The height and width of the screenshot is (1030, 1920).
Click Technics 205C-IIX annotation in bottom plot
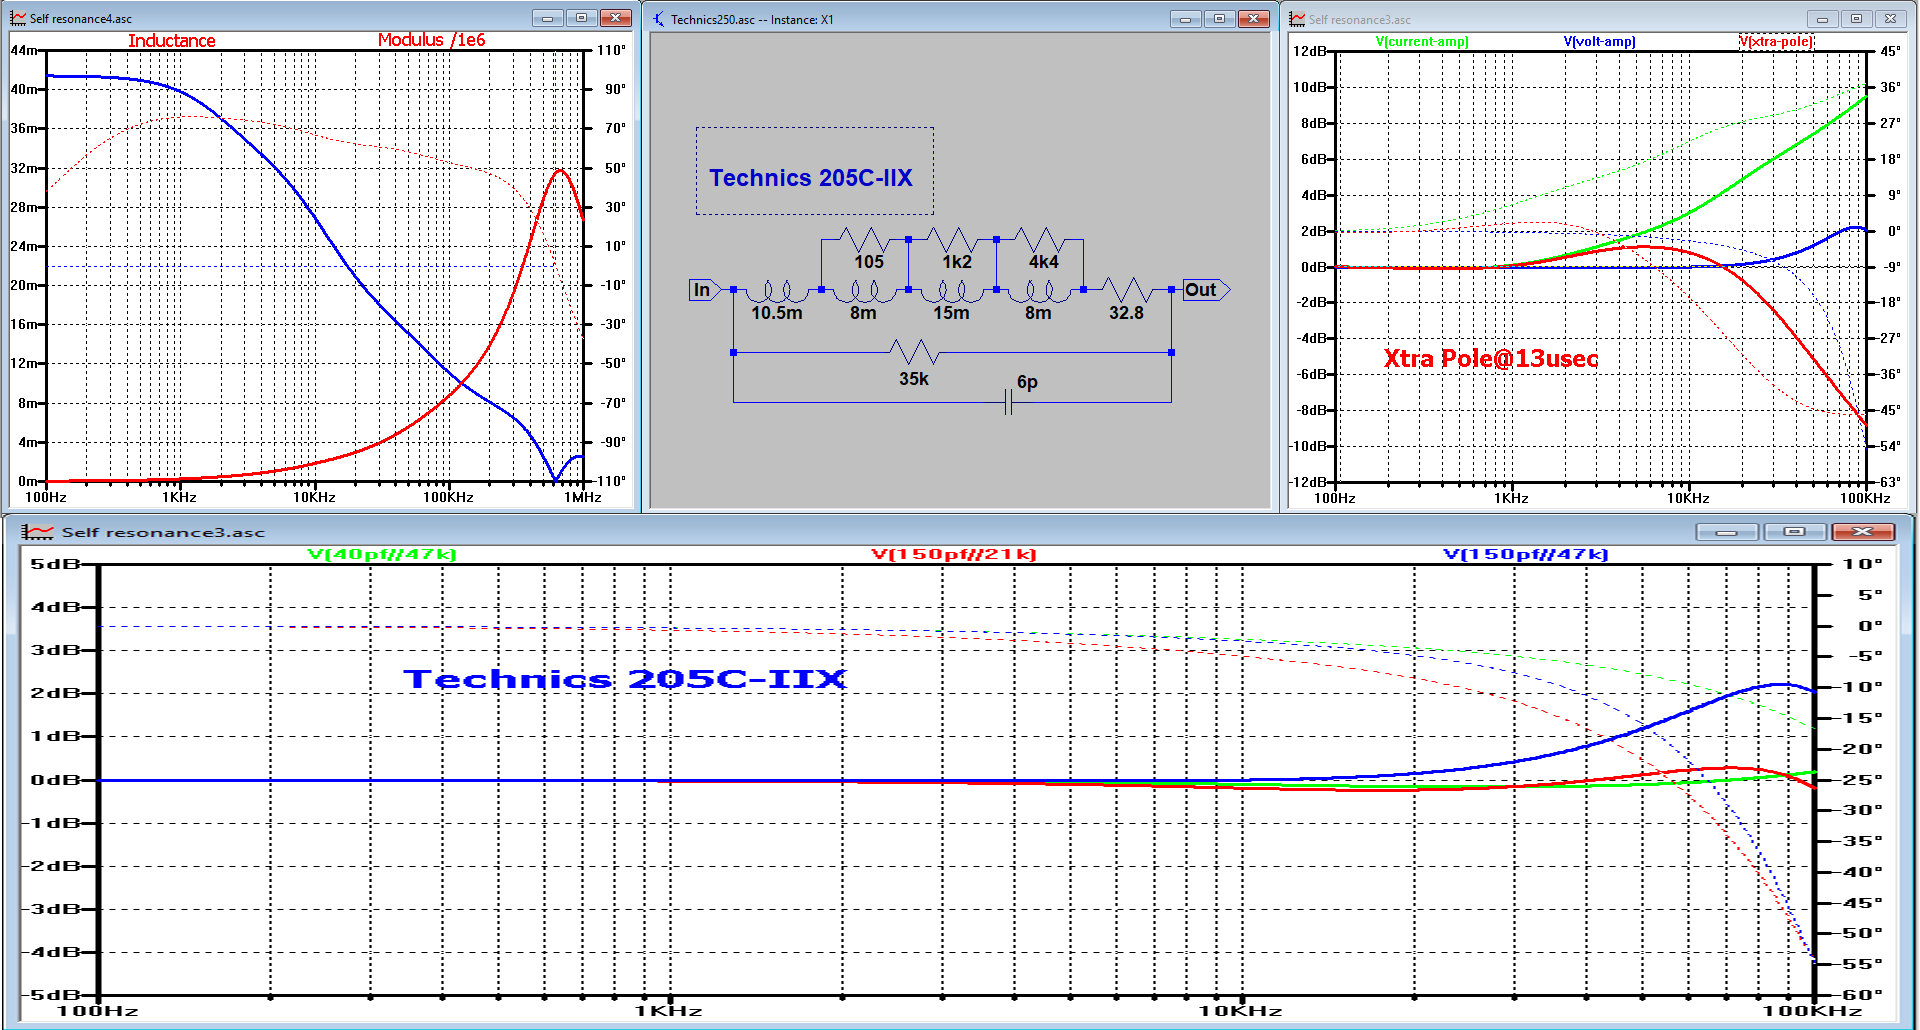(625, 679)
